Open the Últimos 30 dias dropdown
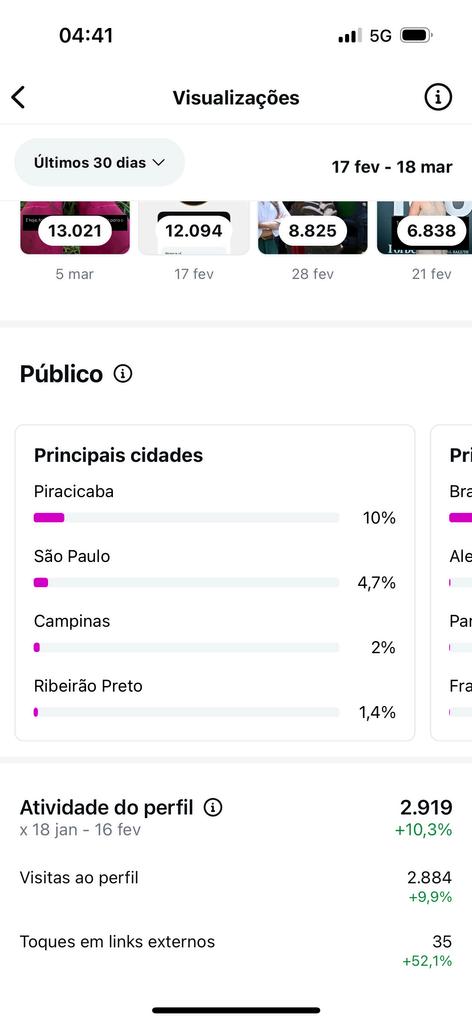The image size is (472, 1023). (99, 162)
